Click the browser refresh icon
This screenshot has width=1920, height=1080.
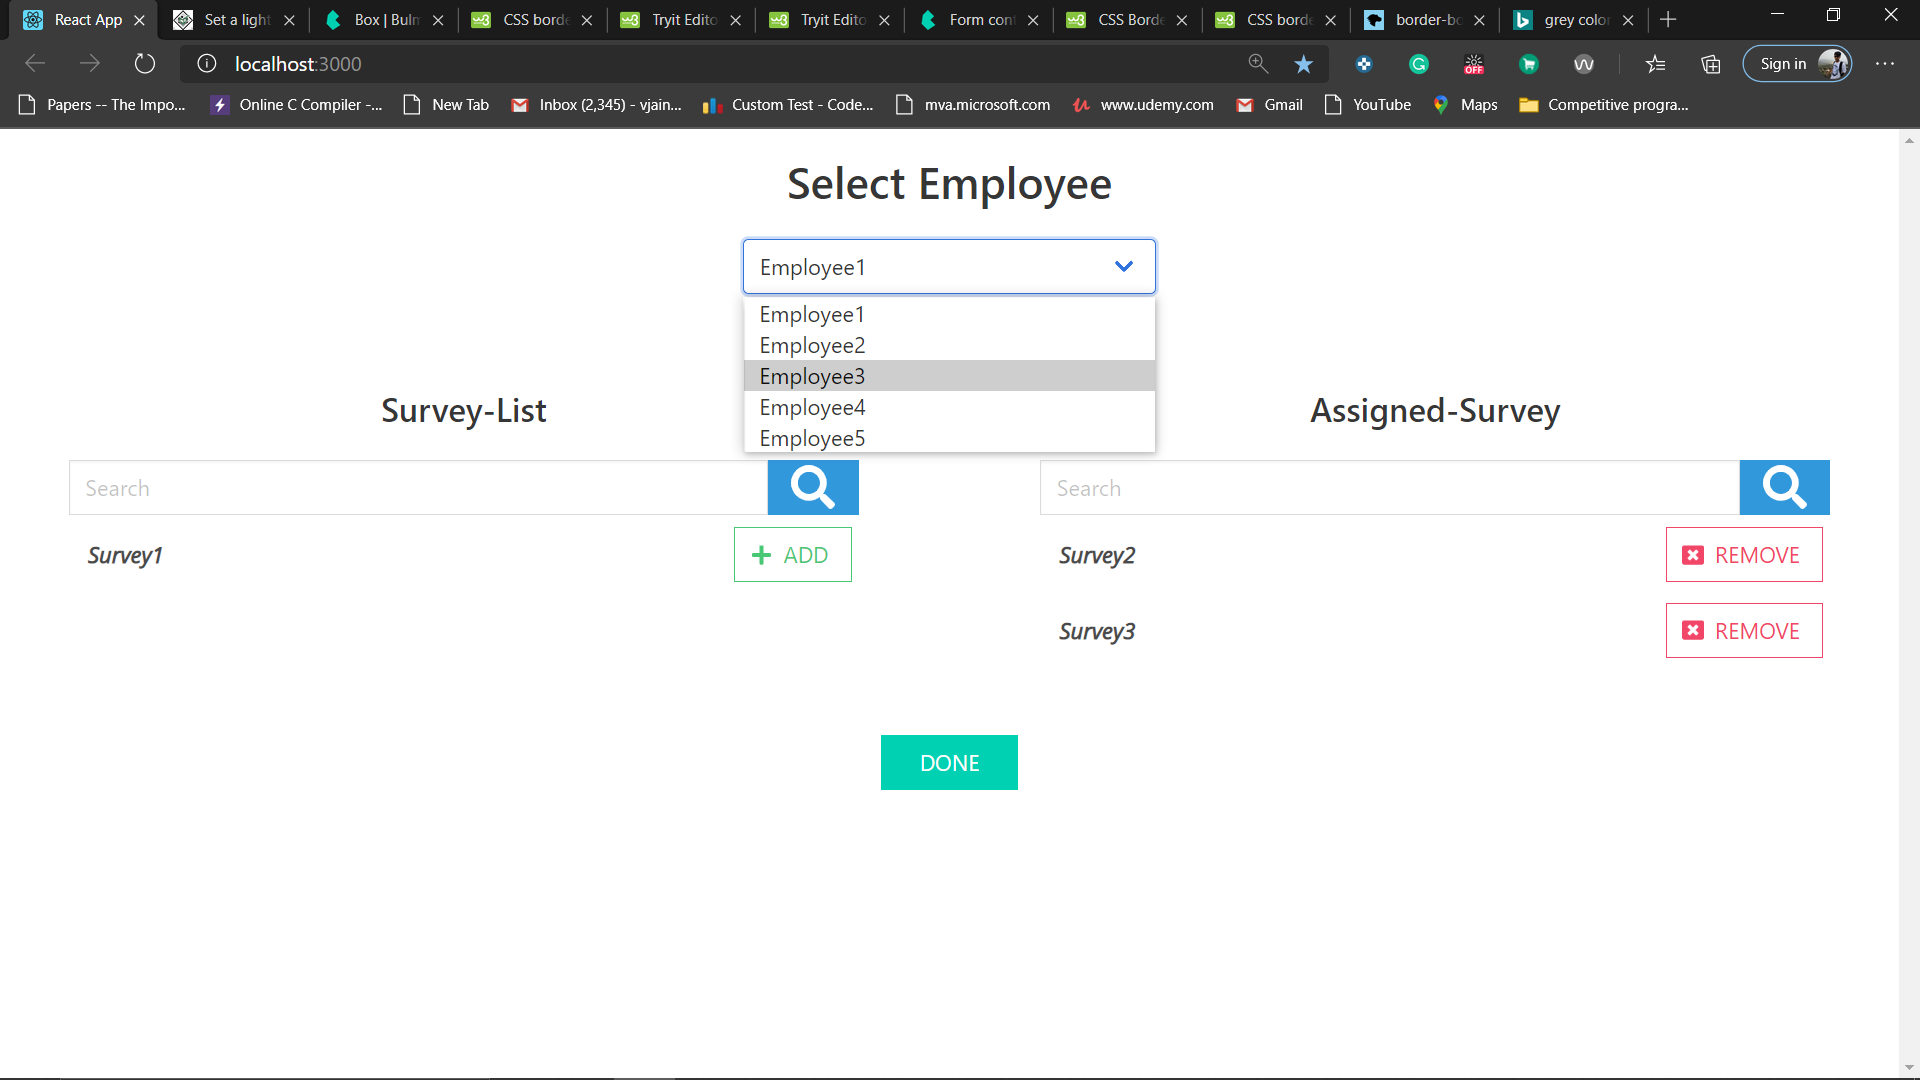145,64
